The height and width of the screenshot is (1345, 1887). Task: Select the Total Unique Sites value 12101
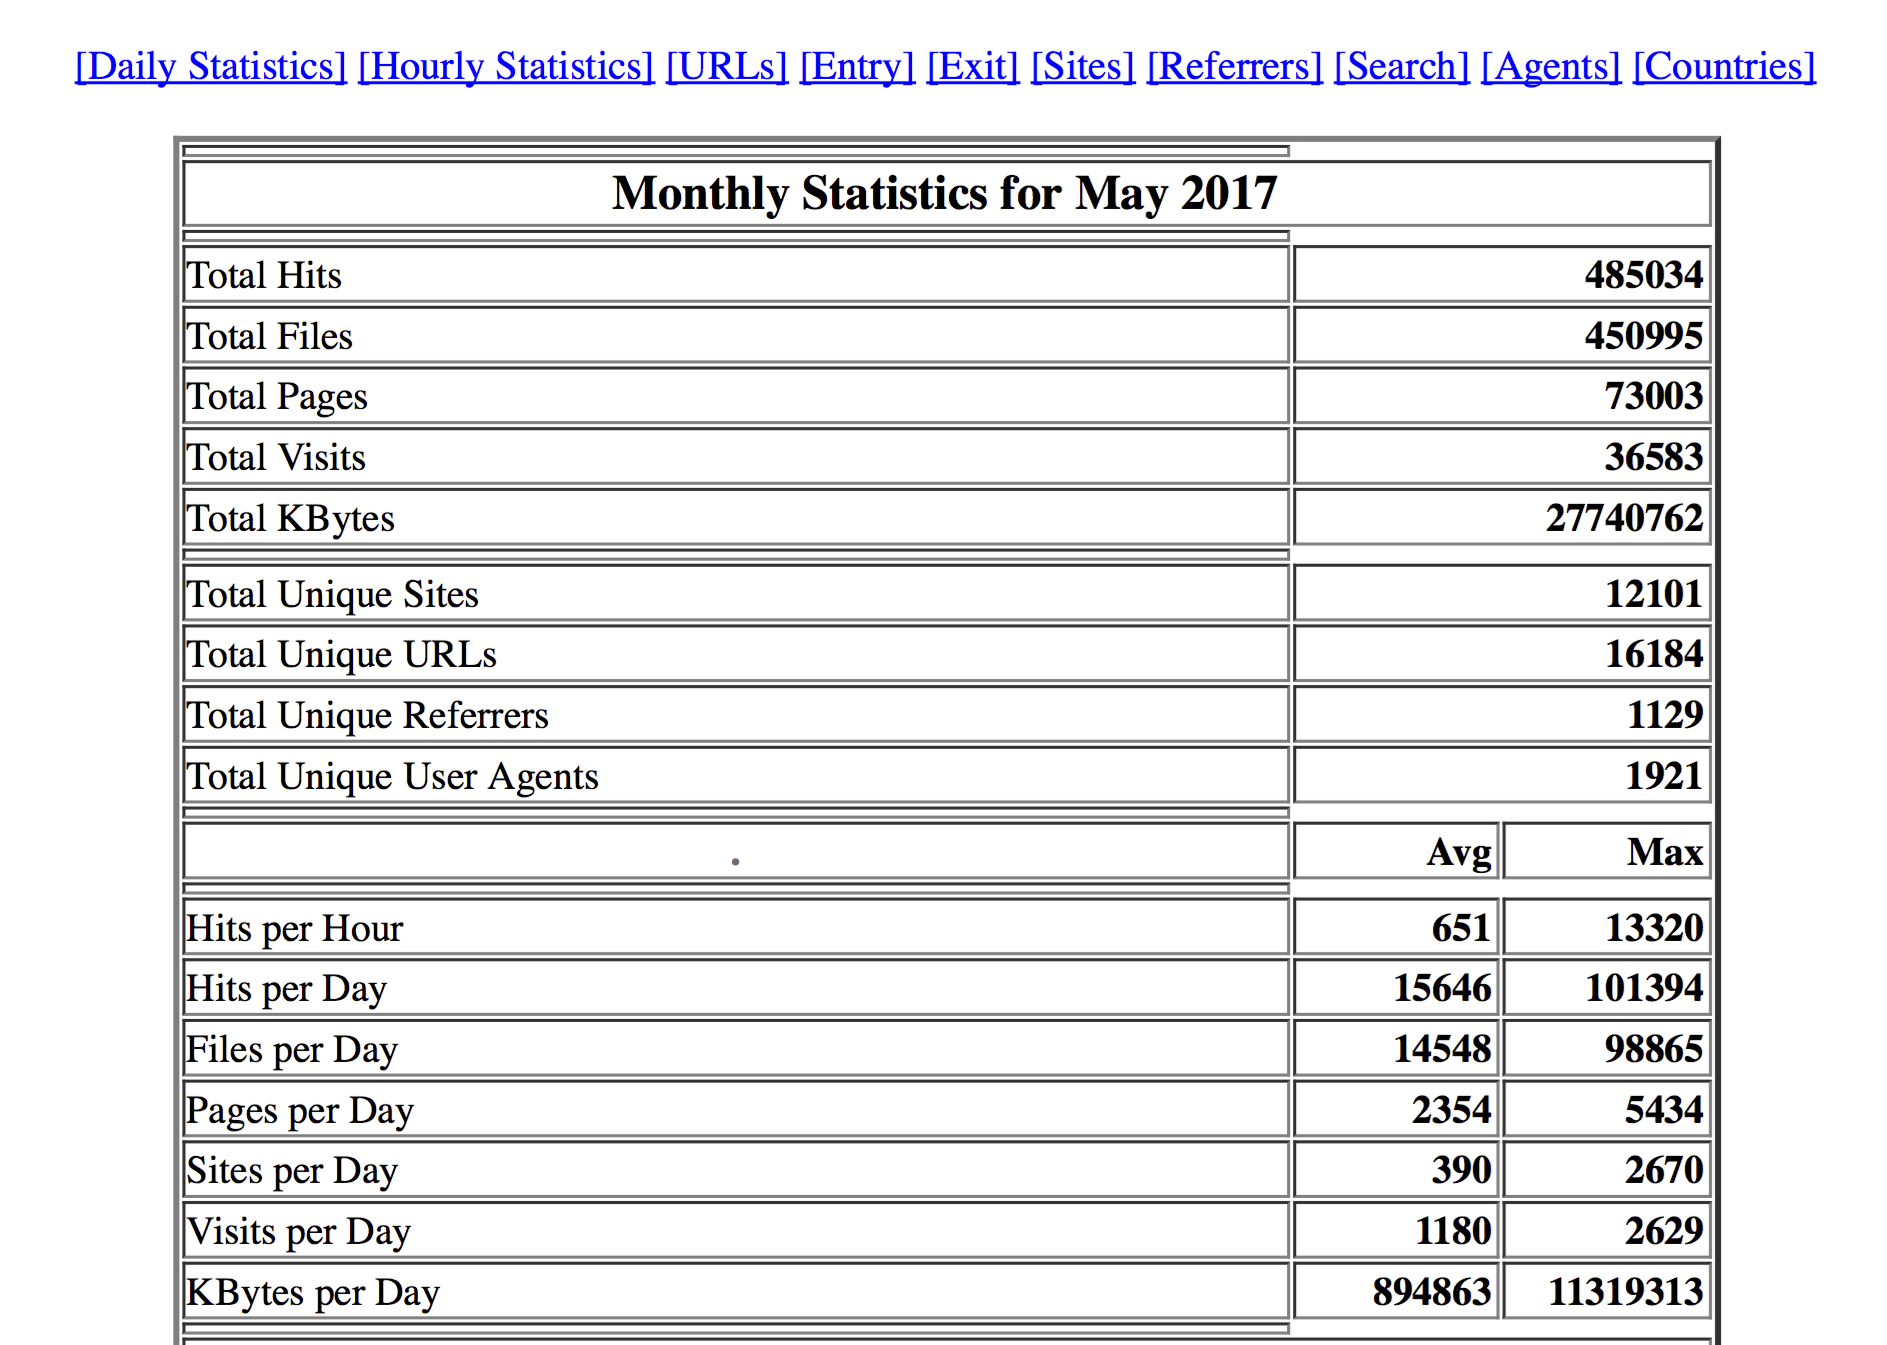pos(1653,594)
